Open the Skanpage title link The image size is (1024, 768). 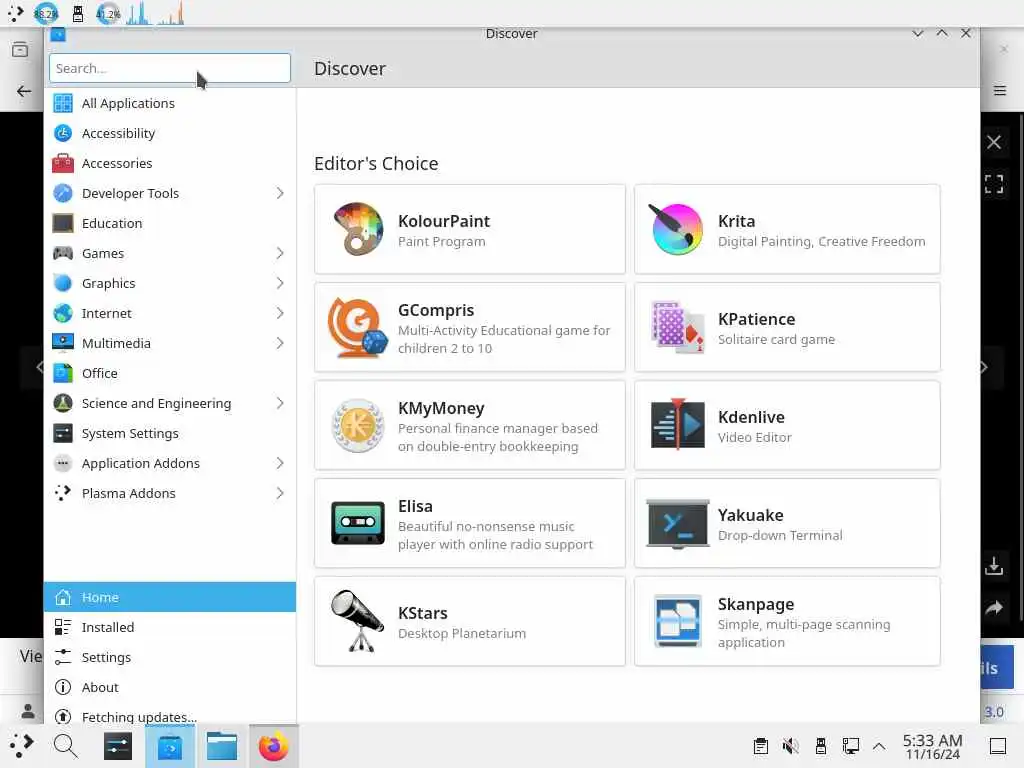tap(756, 605)
